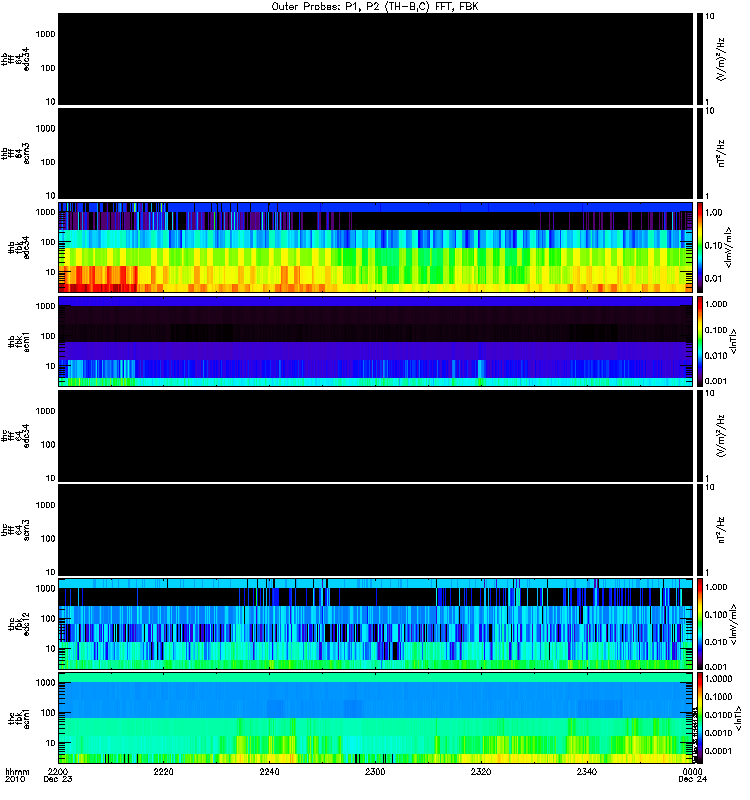Click the 0.01 value on thb fbk edc34 color bar
Image resolution: width=750 pixels, height=800 pixels.
click(x=714, y=279)
